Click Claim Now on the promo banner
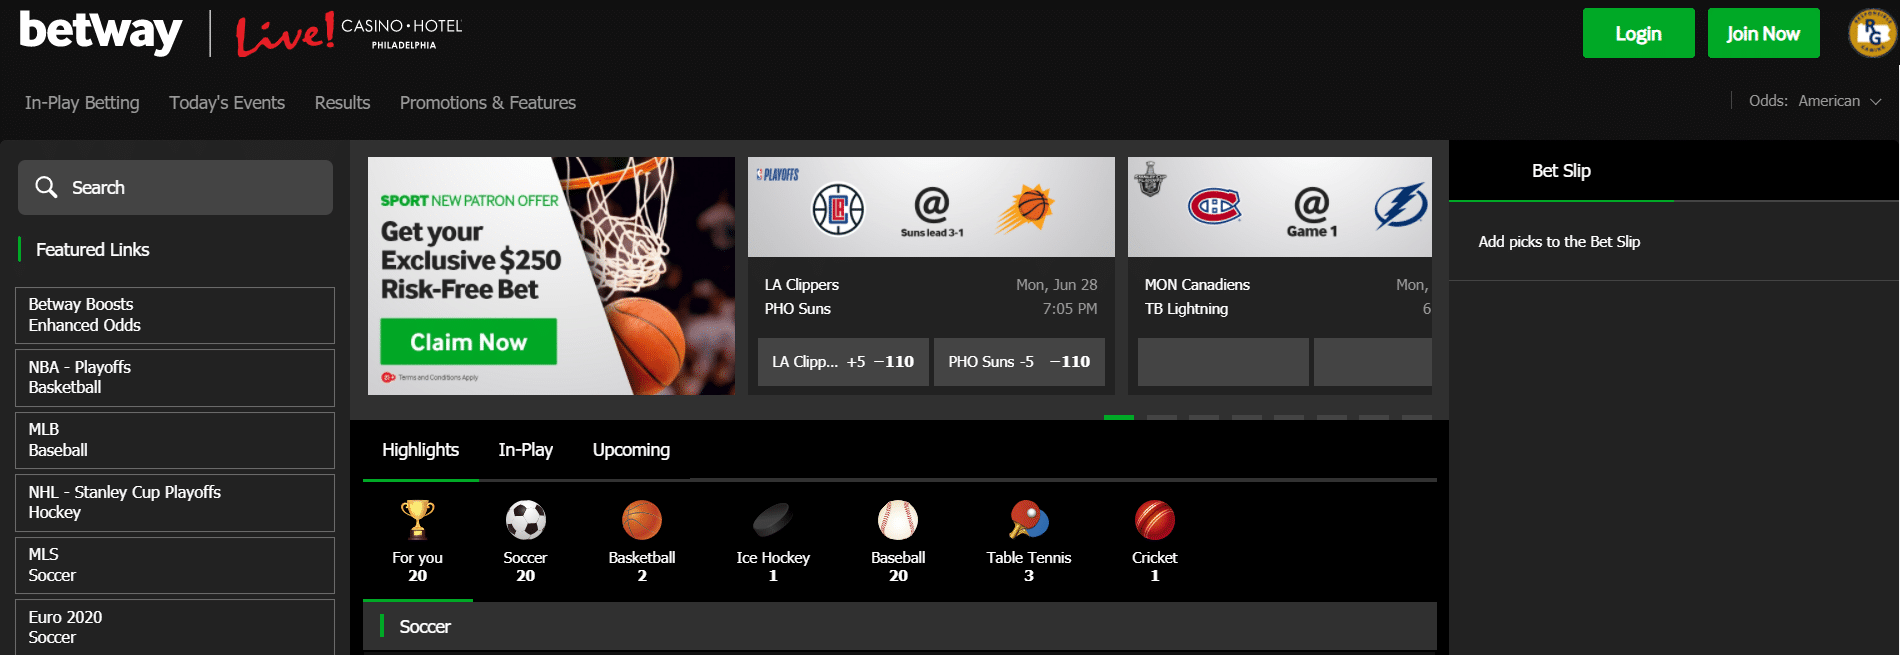Screen dimensions: 1900x655 click(468, 342)
